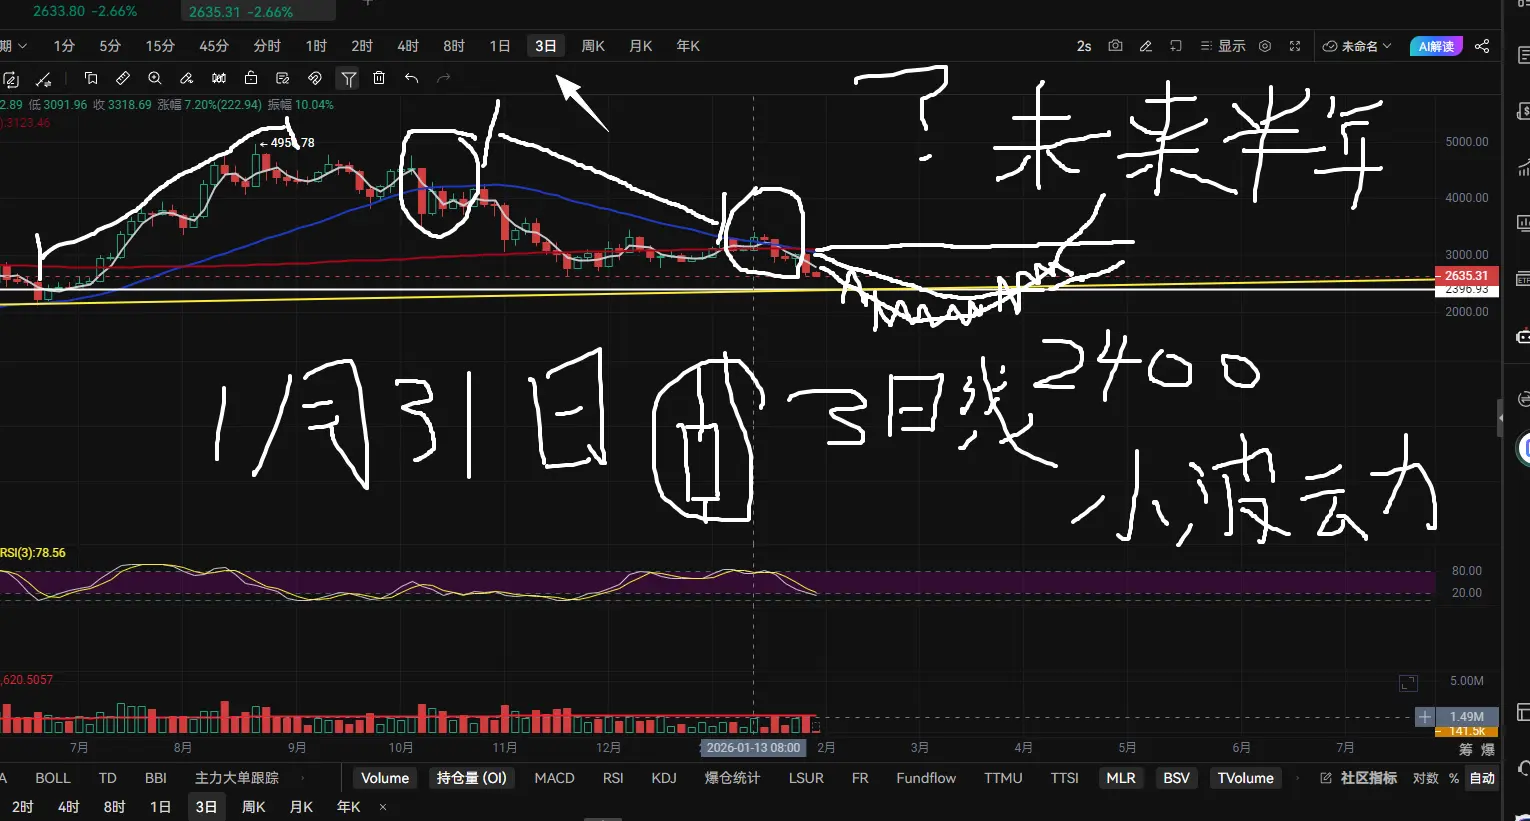This screenshot has height=821, width=1530.
Task: Expand the volume pane corner icon
Action: (1408, 683)
